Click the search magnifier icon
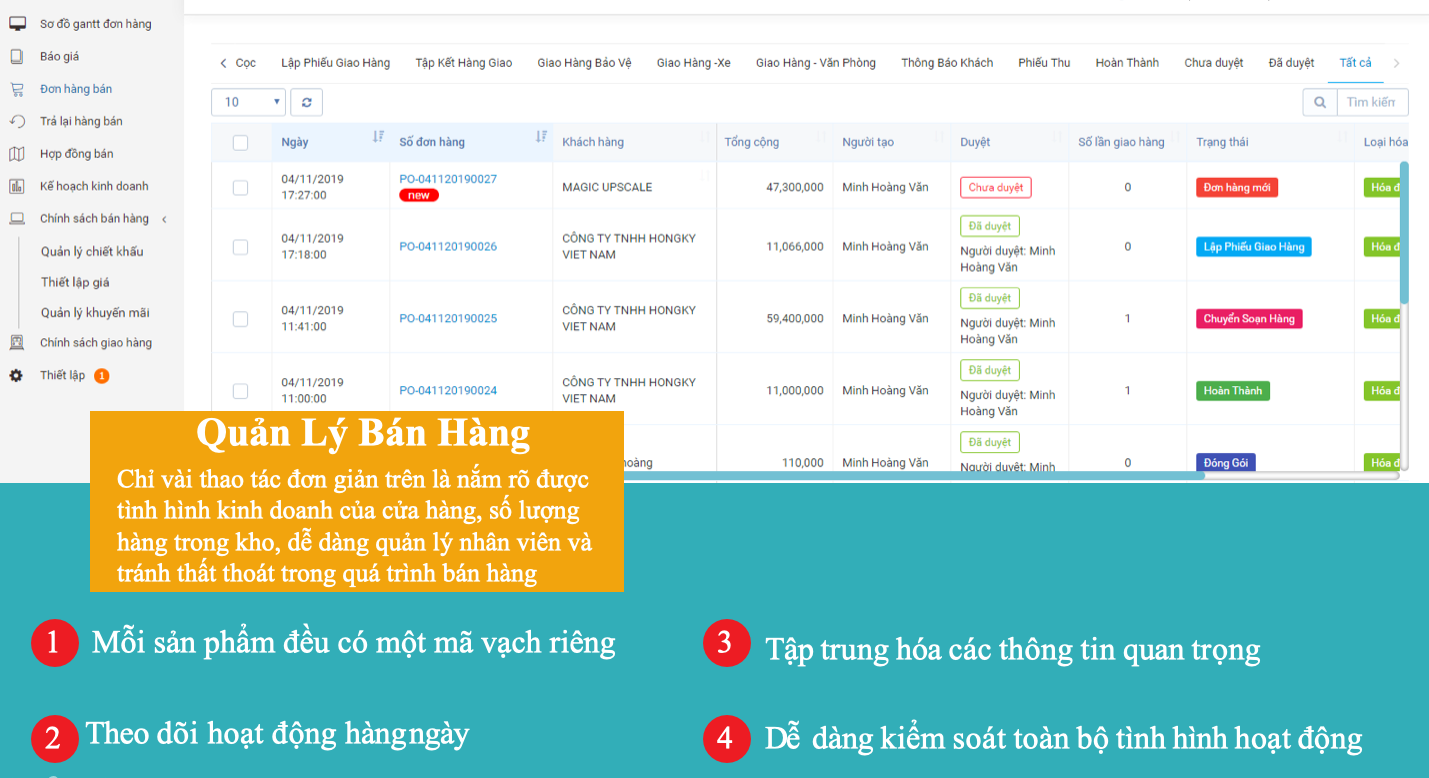 [1320, 102]
